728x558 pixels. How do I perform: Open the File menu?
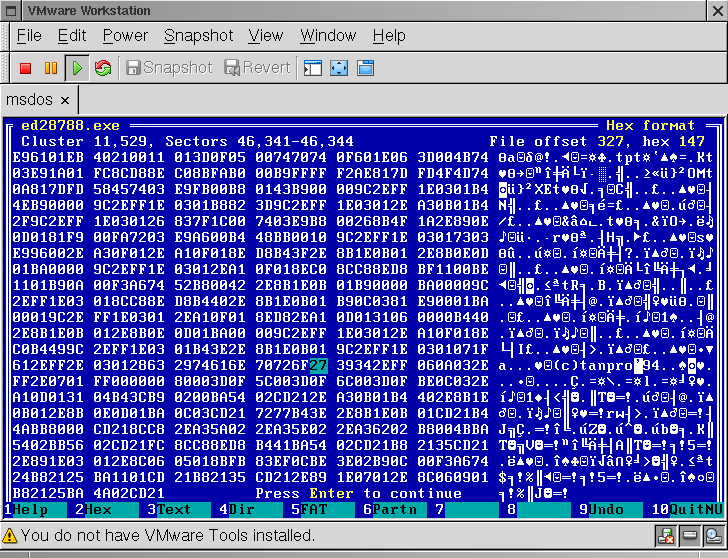pos(29,36)
